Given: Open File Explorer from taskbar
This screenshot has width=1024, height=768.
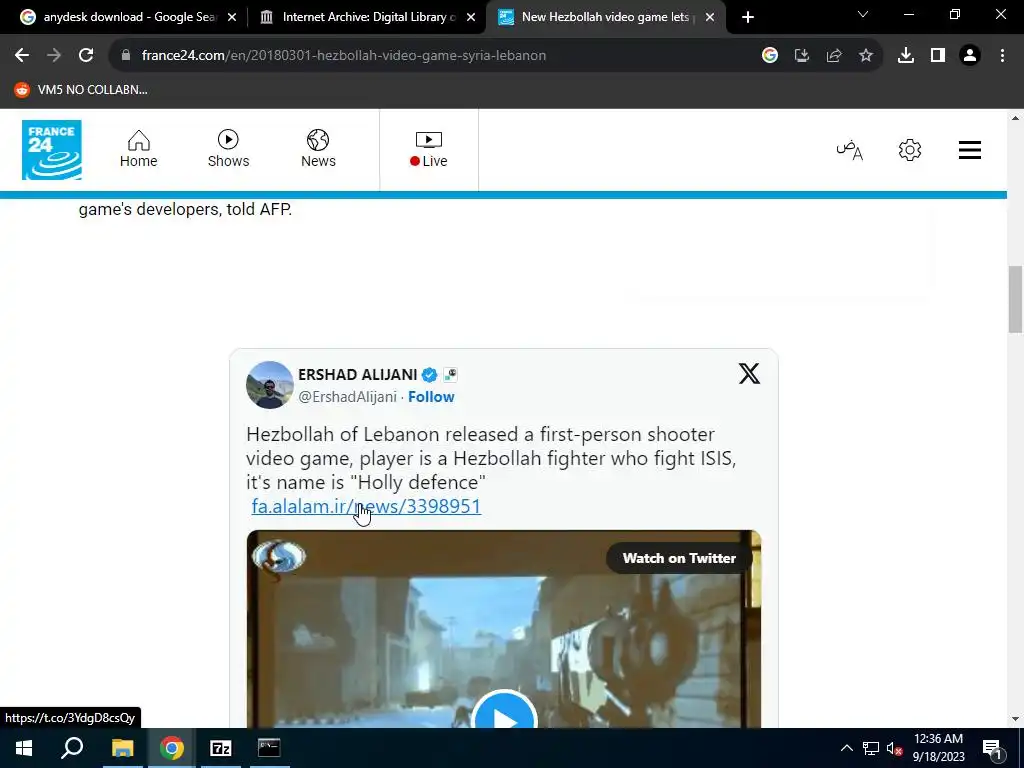Looking at the screenshot, I should tap(122, 748).
